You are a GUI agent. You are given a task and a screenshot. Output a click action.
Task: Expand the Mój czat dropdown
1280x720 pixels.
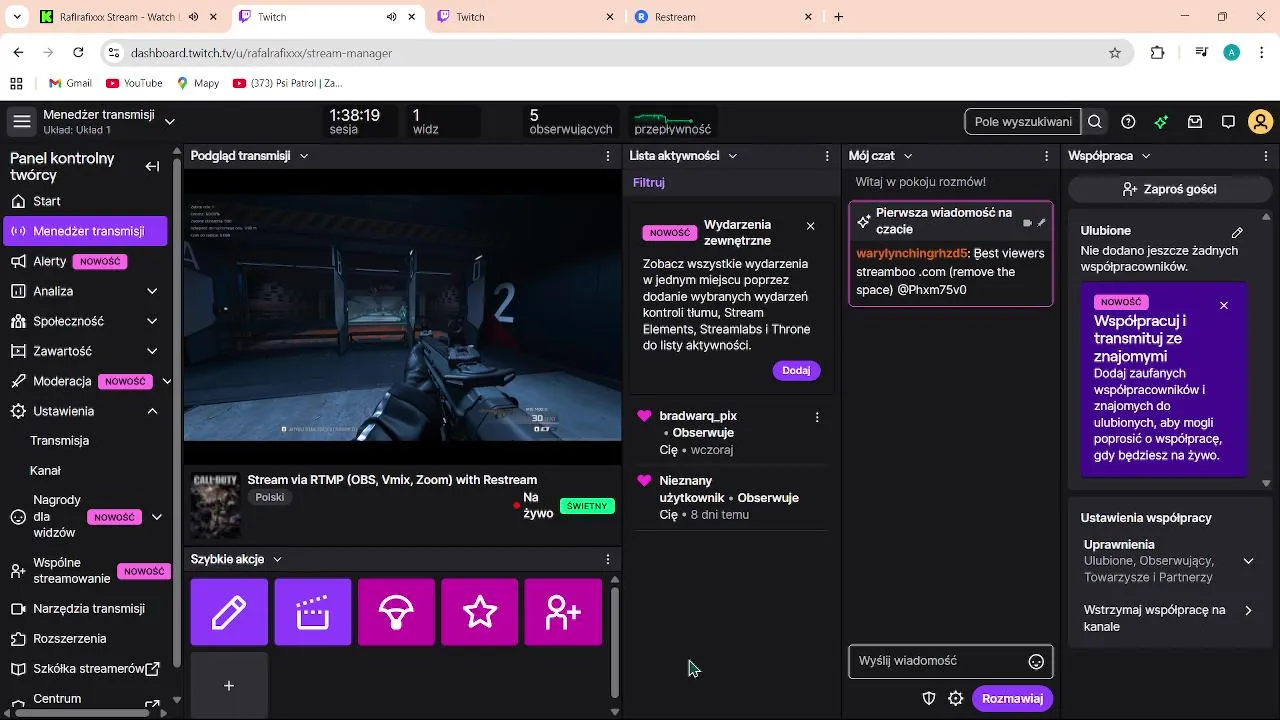(x=907, y=156)
